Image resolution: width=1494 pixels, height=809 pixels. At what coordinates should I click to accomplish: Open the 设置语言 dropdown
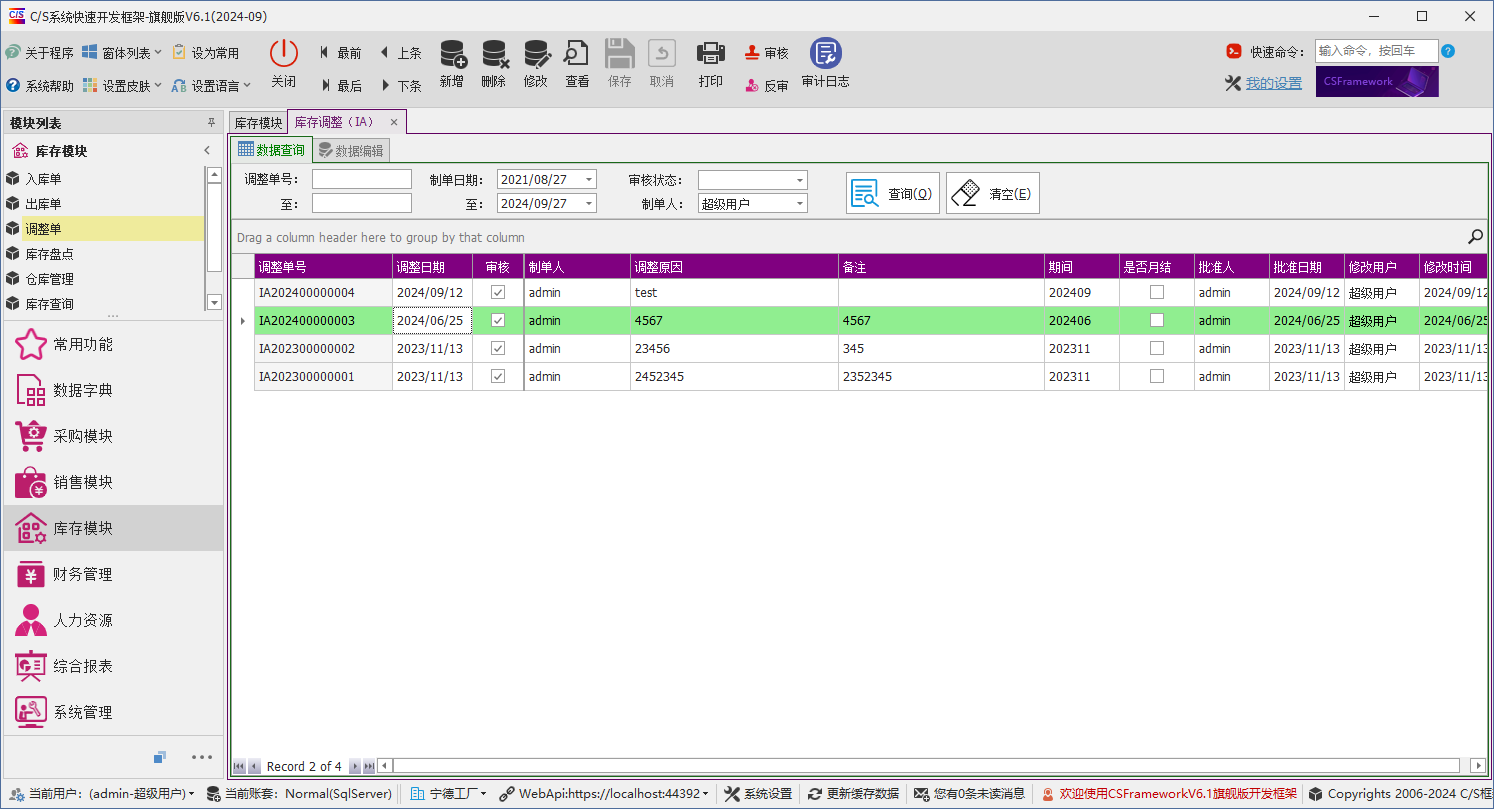(211, 86)
